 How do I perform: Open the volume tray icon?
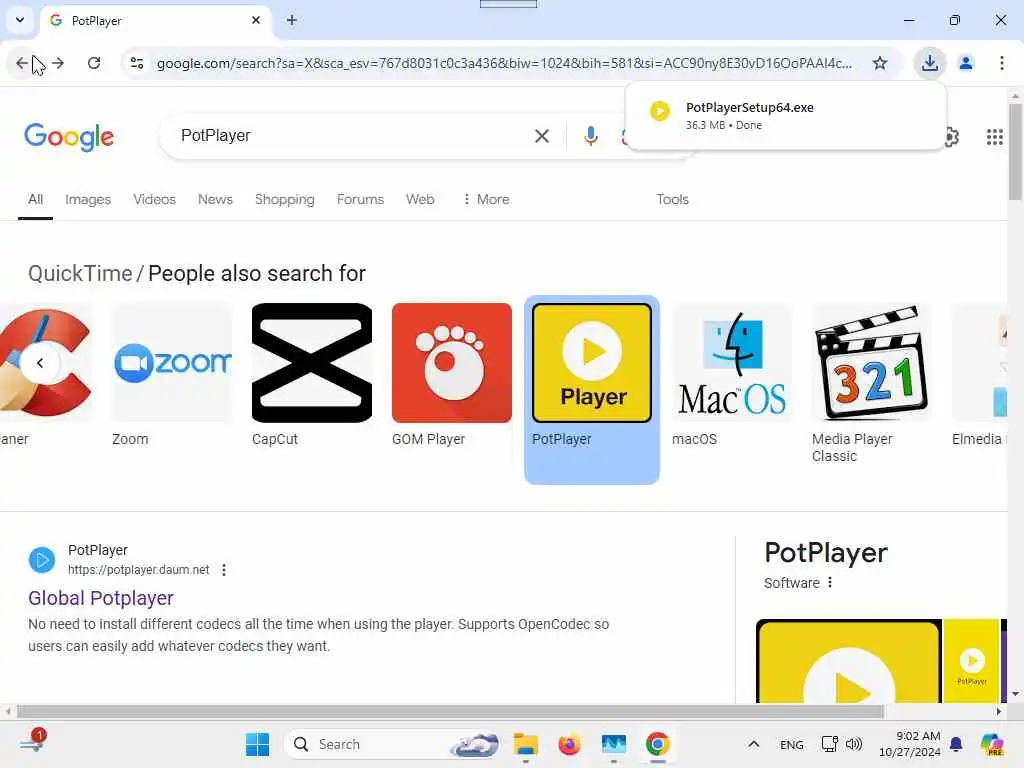tap(854, 744)
